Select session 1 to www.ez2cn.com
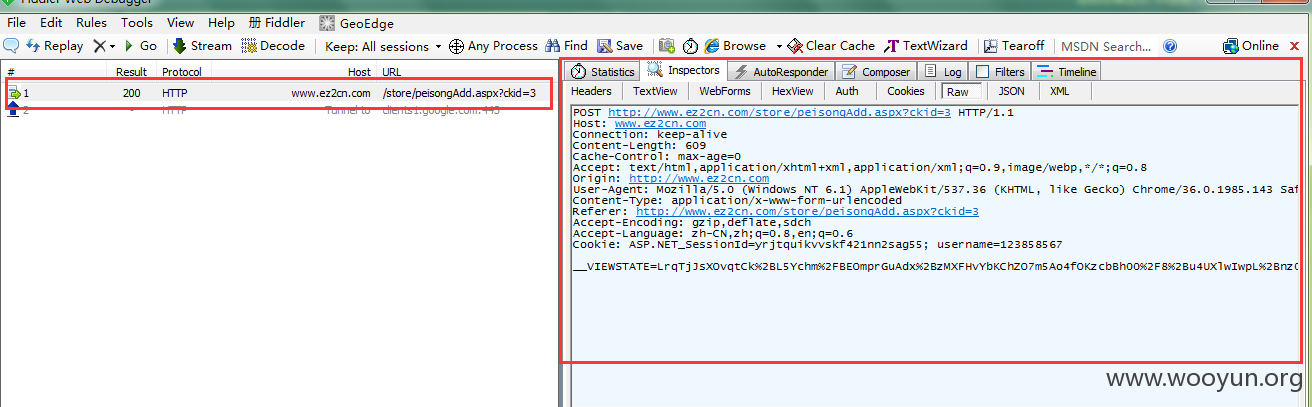 [x=277, y=93]
